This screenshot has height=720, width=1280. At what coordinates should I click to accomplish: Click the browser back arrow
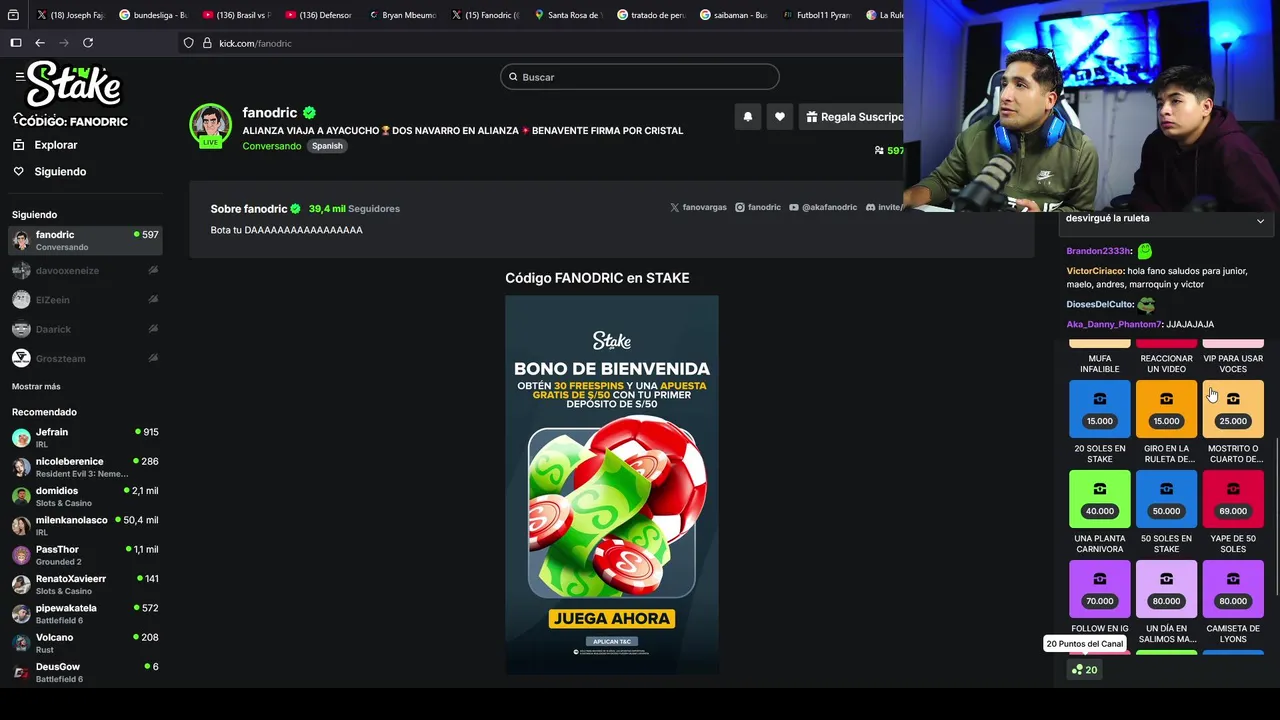pyautogui.click(x=40, y=43)
